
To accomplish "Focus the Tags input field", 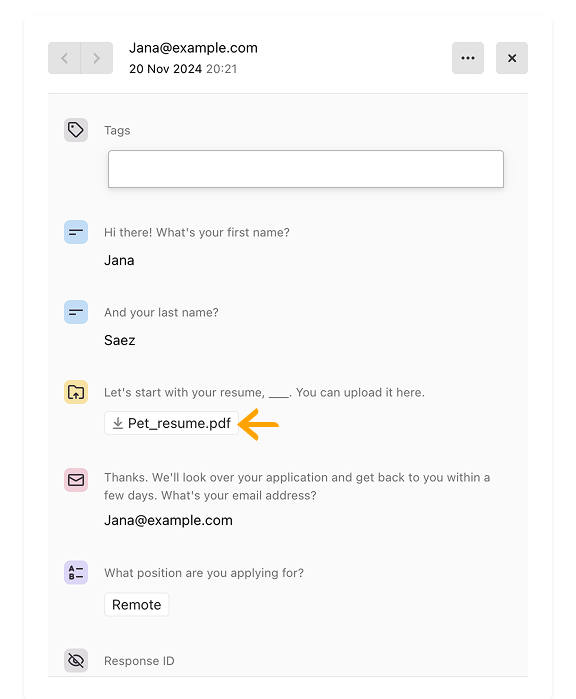I will [x=306, y=169].
